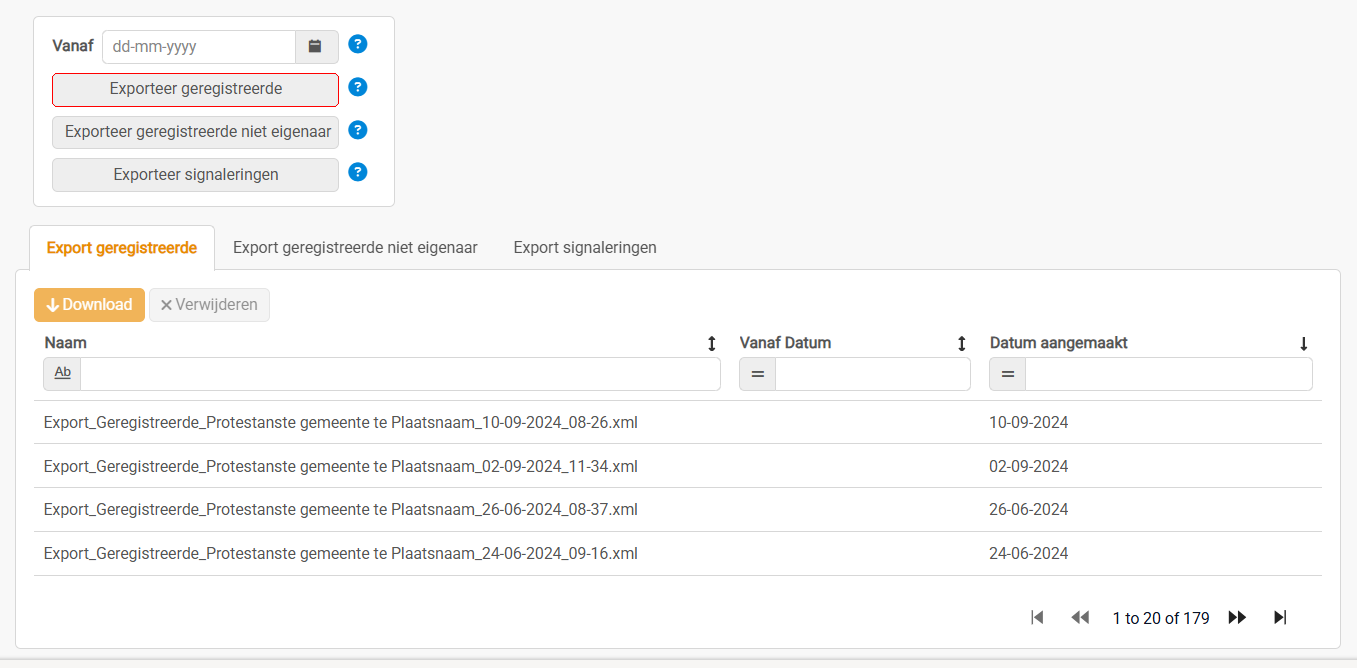
Task: Go to the last page of results
Action: point(1280,618)
